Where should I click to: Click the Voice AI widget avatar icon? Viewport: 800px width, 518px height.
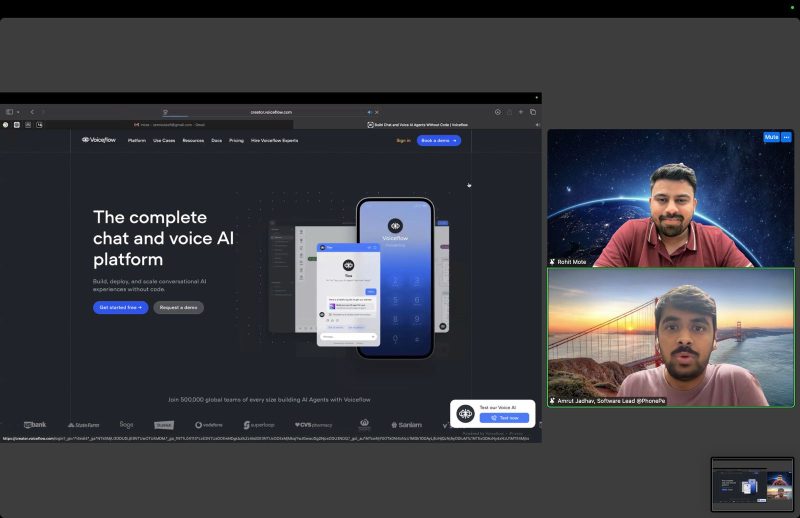465,413
